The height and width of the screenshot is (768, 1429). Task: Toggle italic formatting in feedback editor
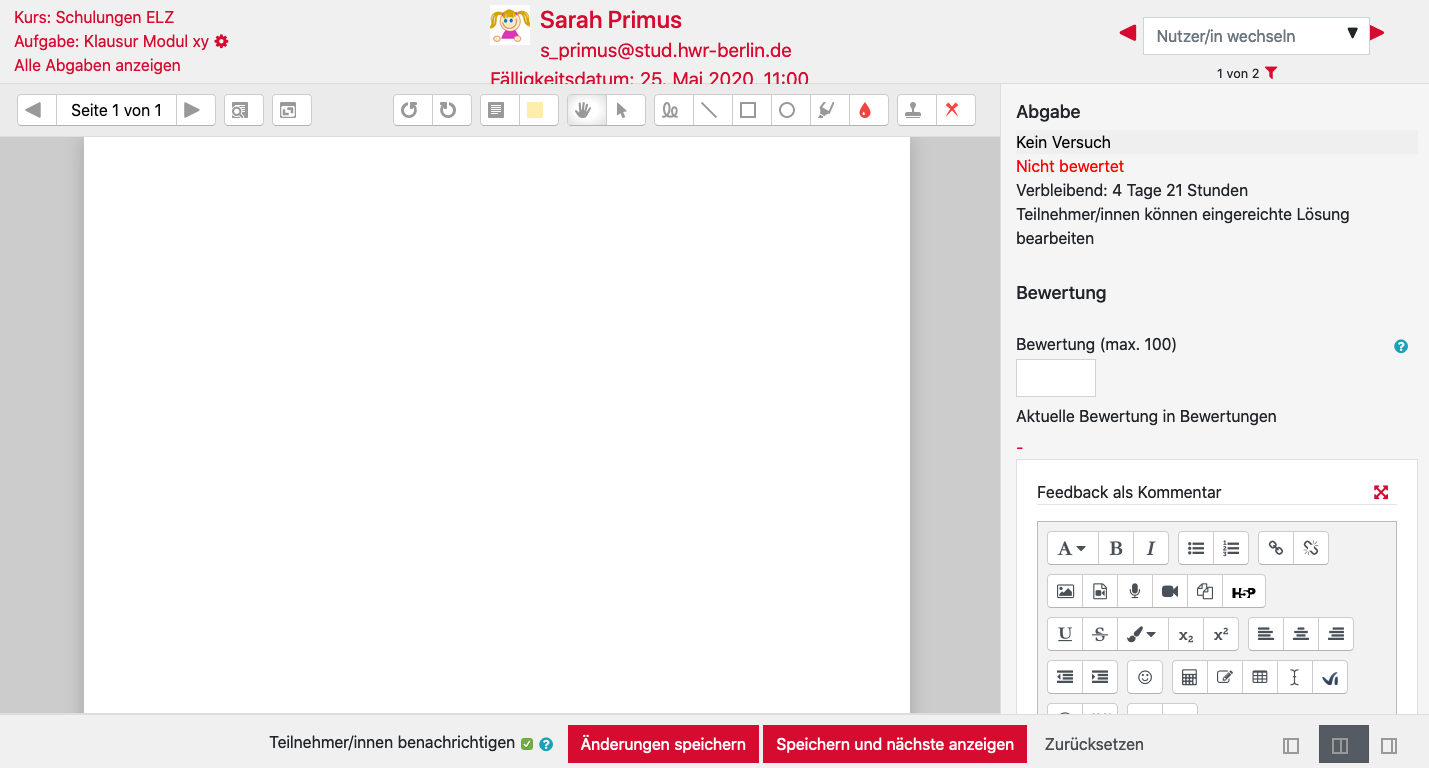(1151, 548)
